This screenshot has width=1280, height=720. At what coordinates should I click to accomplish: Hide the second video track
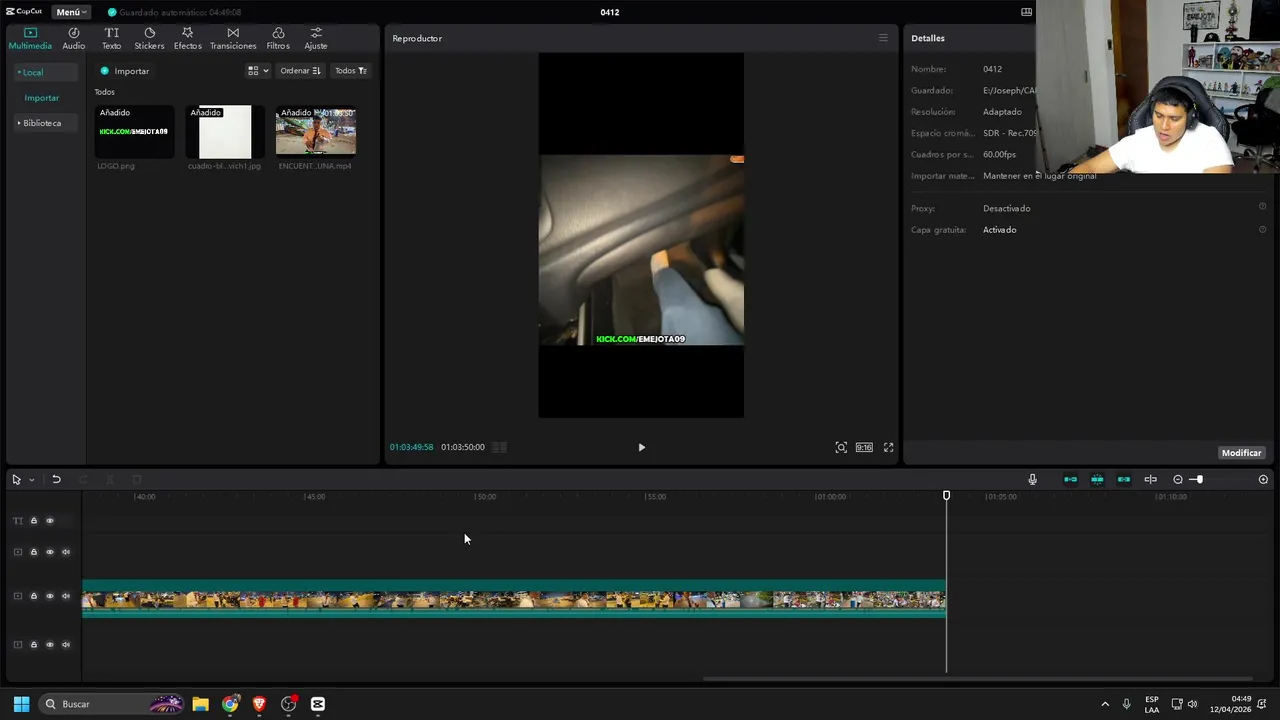(49, 552)
